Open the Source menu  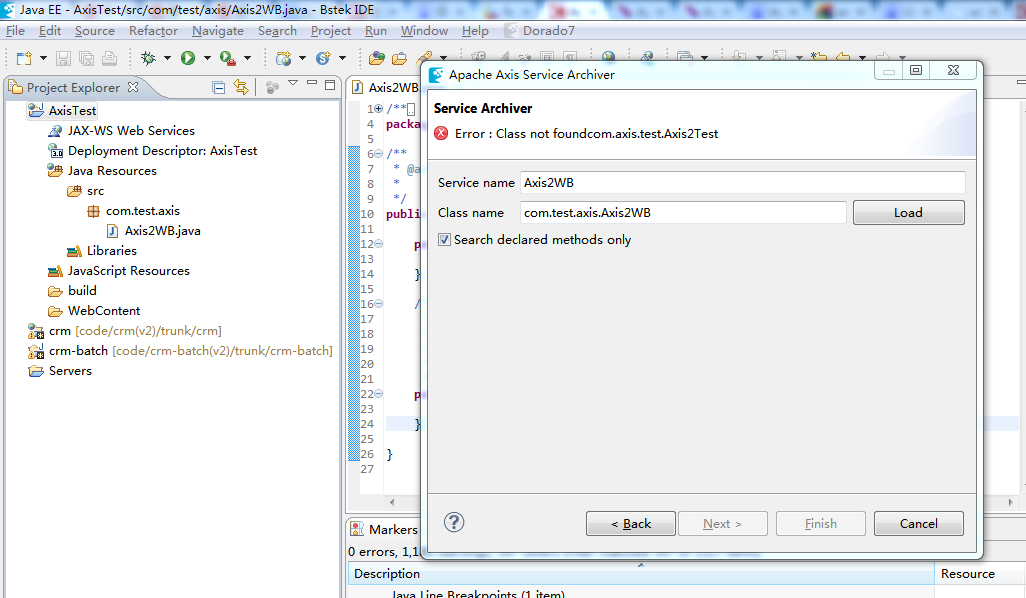94,31
